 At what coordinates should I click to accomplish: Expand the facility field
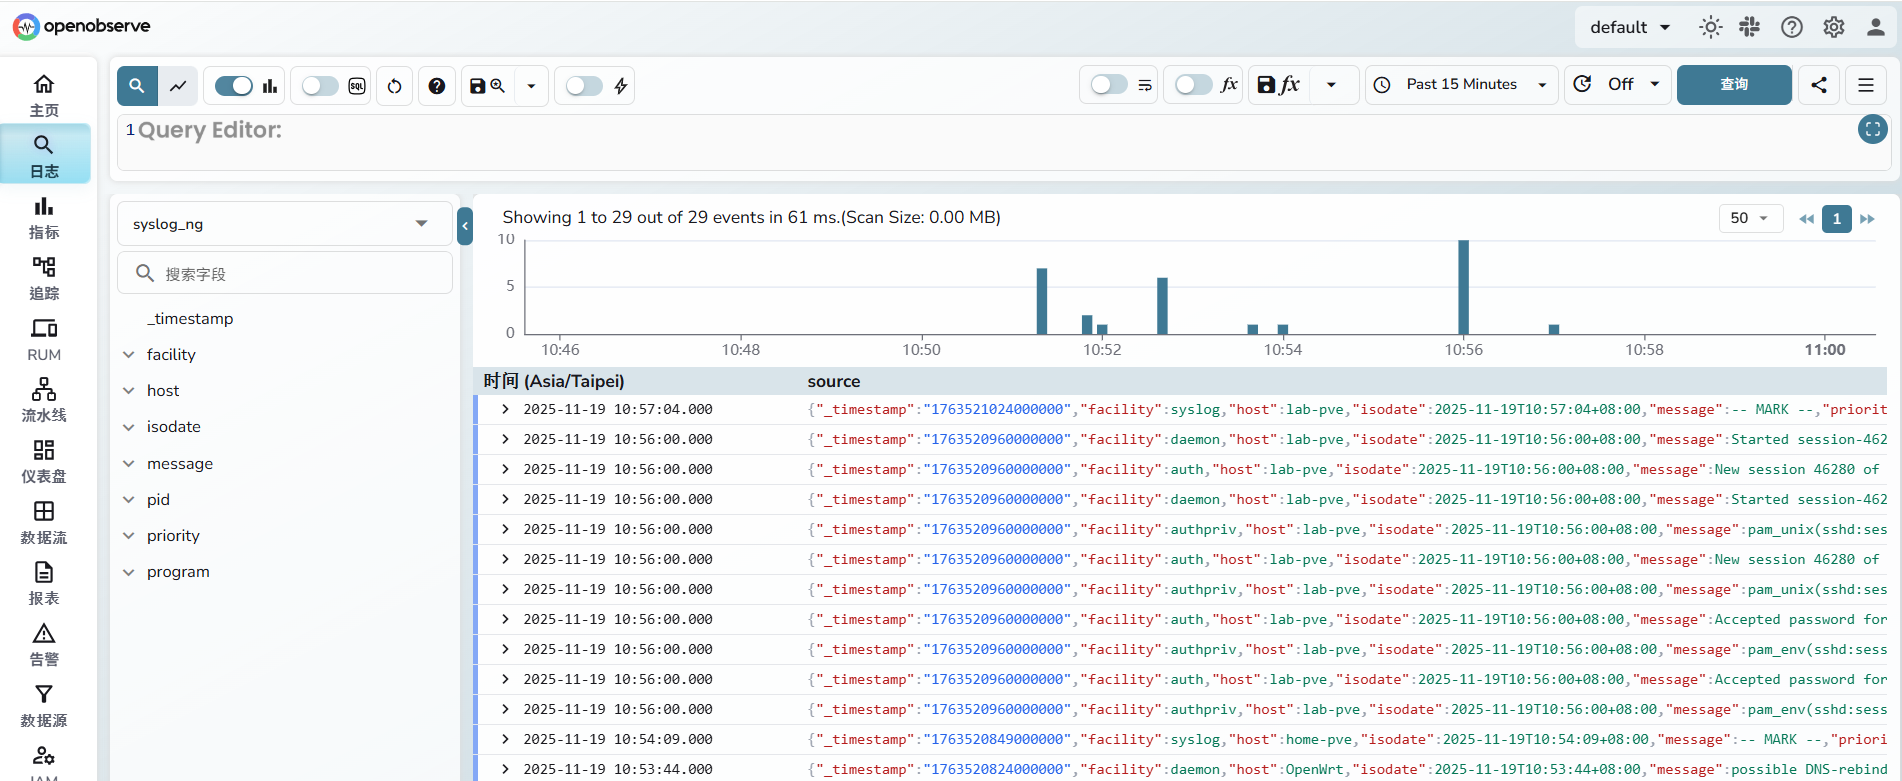tap(129, 355)
